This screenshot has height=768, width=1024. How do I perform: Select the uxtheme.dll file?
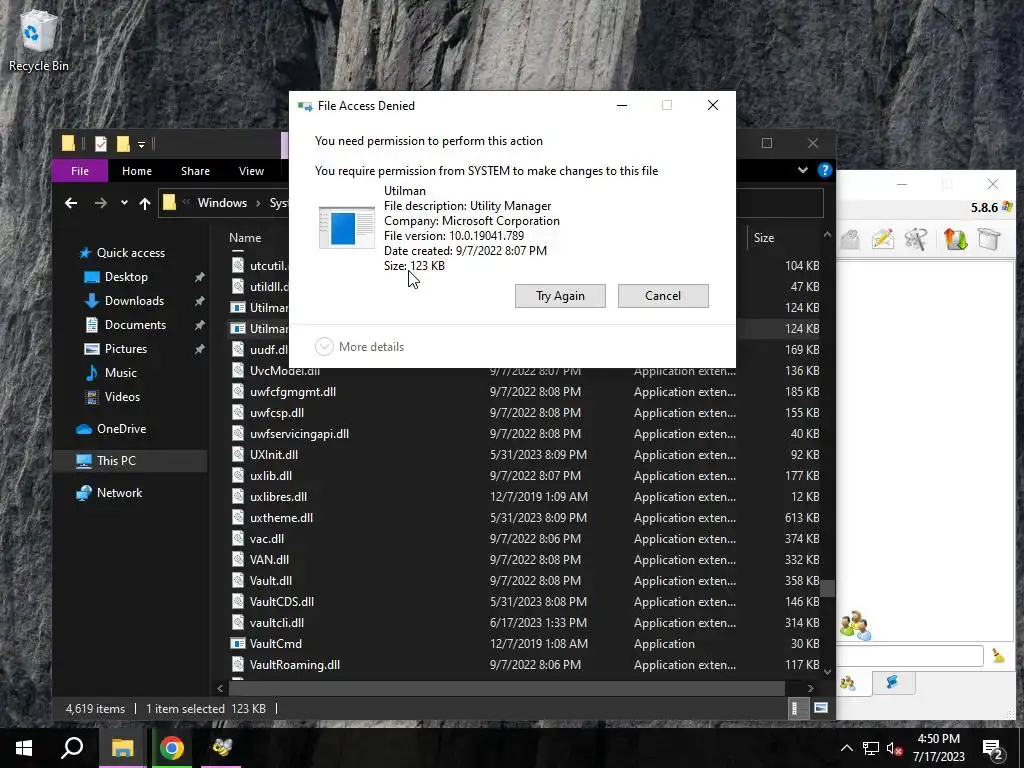pyautogui.click(x=281, y=518)
